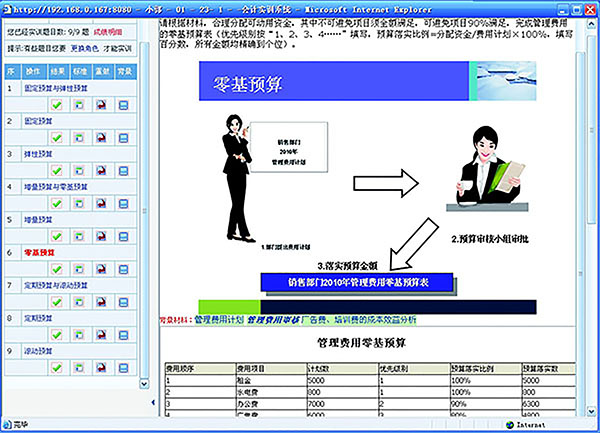Open the standard answer icon for item 2
The image size is (600, 433).
pos(79,137)
